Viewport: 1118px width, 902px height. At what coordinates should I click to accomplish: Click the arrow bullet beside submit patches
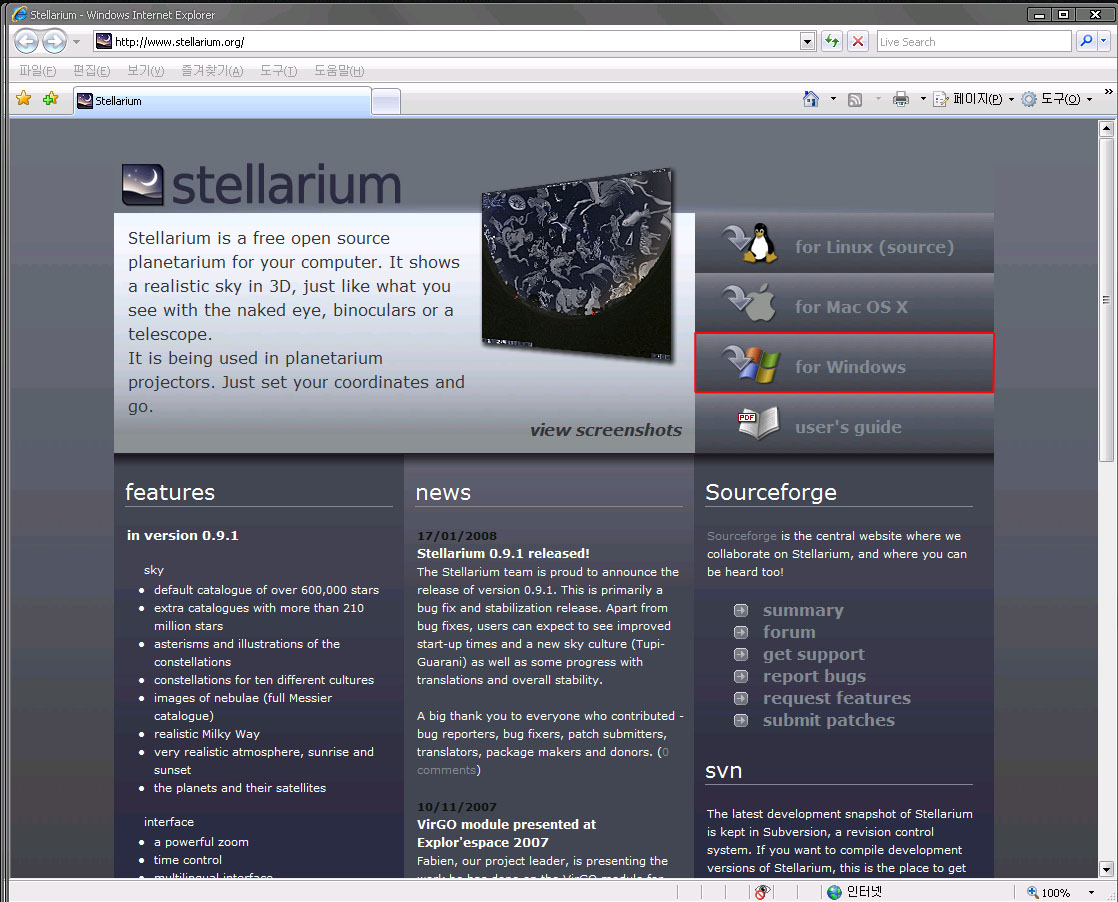tap(742, 721)
